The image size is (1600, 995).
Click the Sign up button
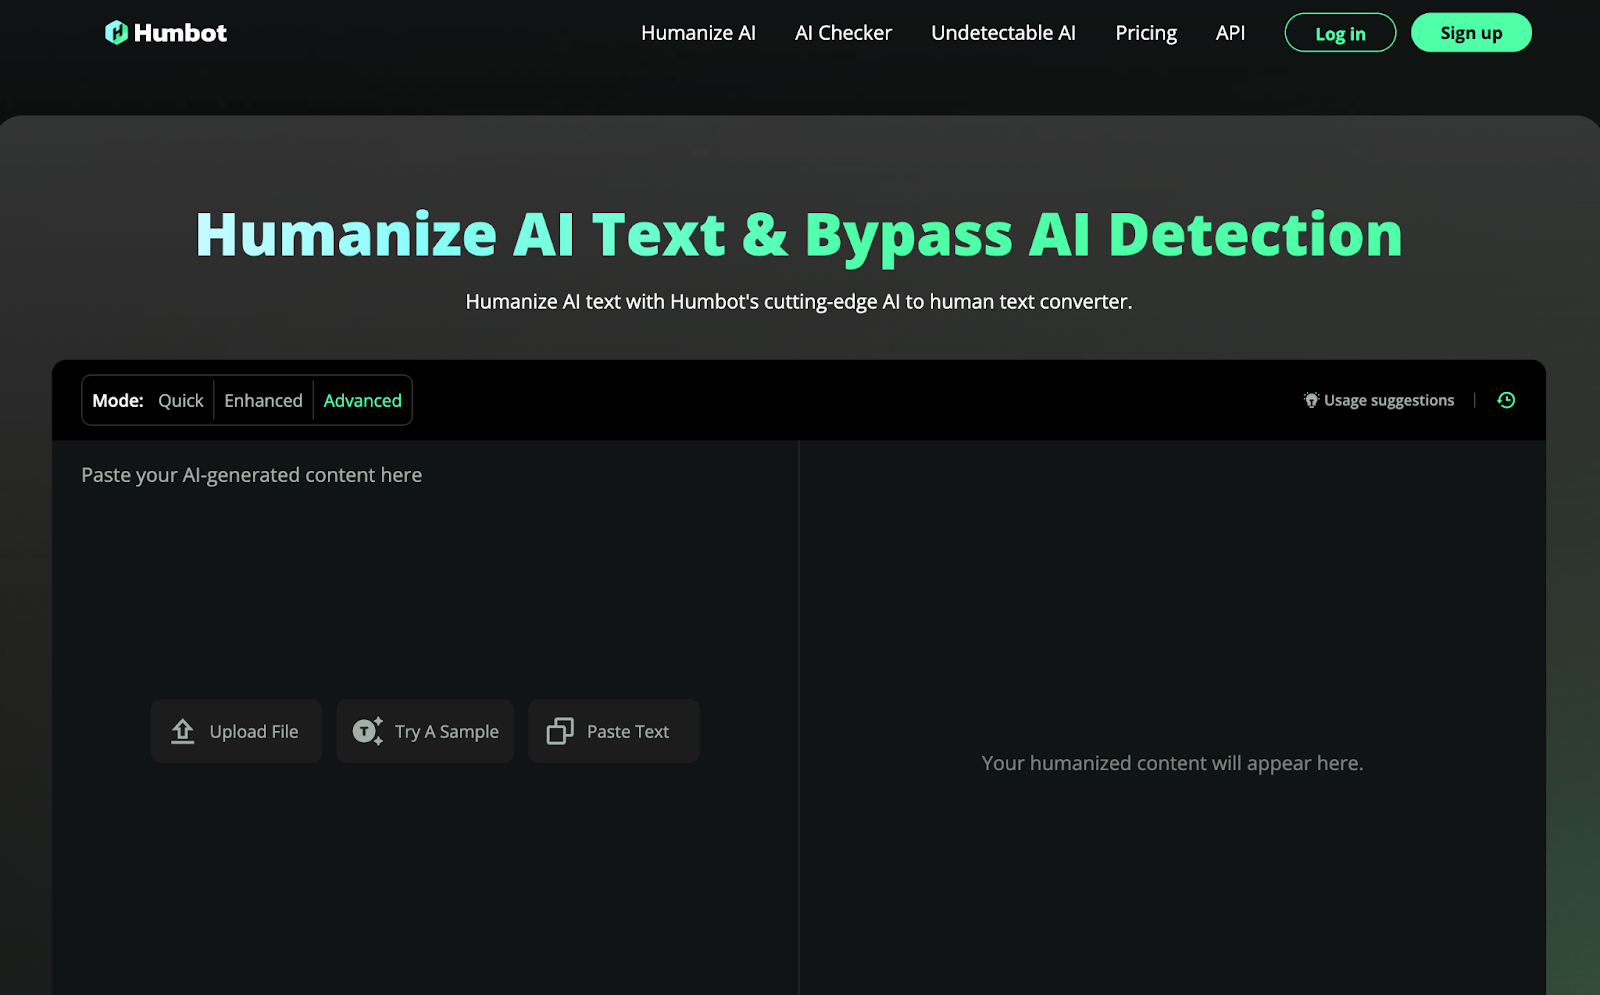pyautogui.click(x=1470, y=33)
